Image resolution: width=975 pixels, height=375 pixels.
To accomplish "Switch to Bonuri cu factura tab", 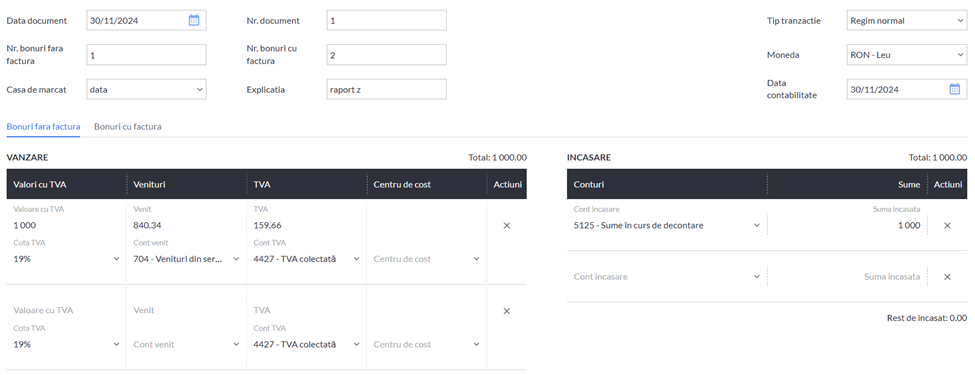I will [x=127, y=126].
